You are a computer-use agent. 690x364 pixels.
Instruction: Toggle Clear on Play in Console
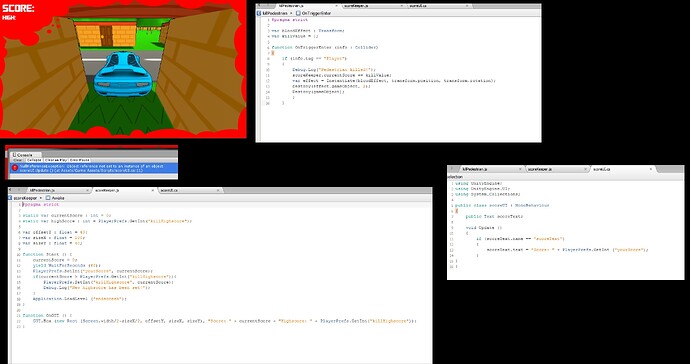click(55, 160)
